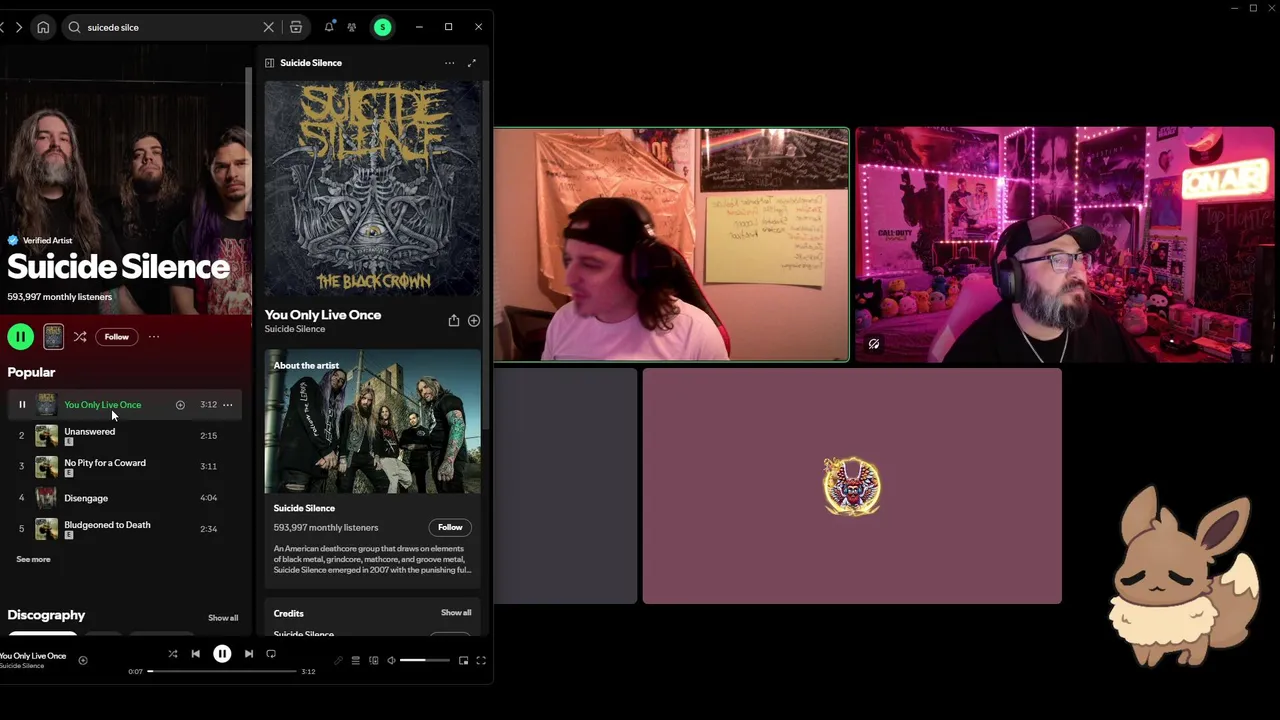The width and height of the screenshot is (1280, 720).
Task: Open the green S profile menu
Action: tap(382, 27)
